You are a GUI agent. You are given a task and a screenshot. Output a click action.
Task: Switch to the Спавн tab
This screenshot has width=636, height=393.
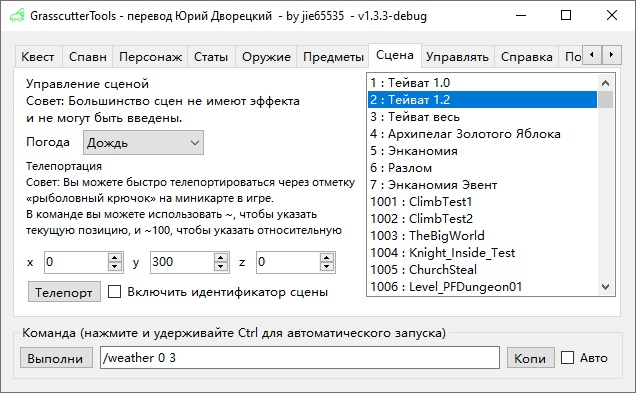[88, 56]
